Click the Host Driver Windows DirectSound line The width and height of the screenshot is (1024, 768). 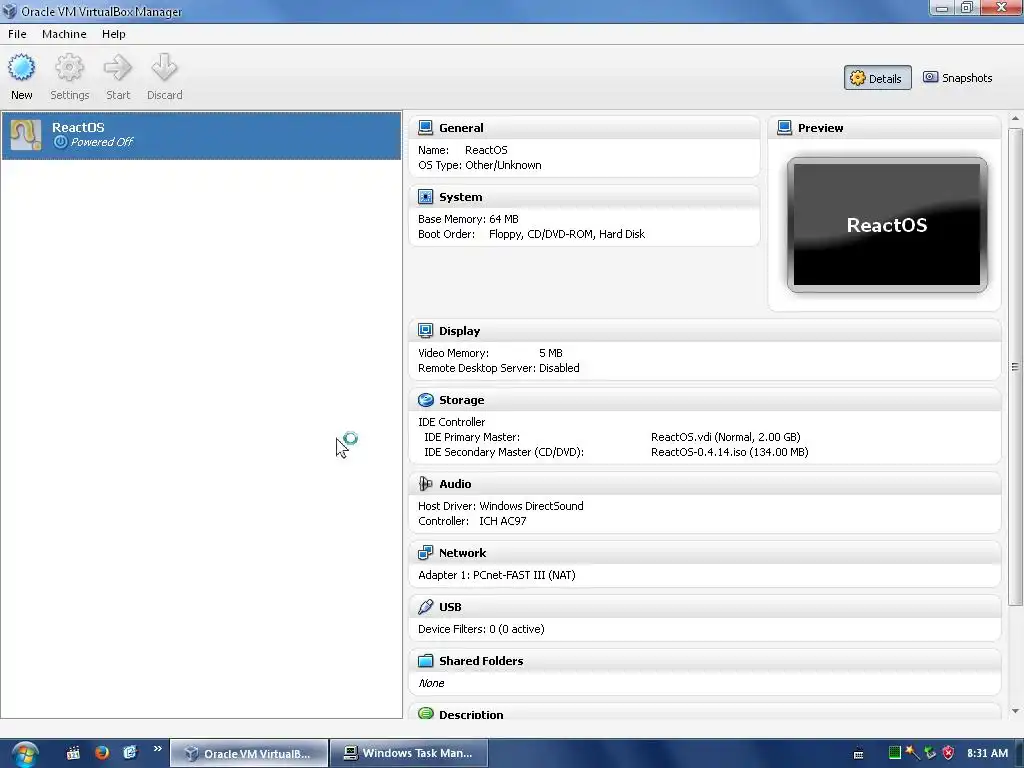(x=501, y=506)
